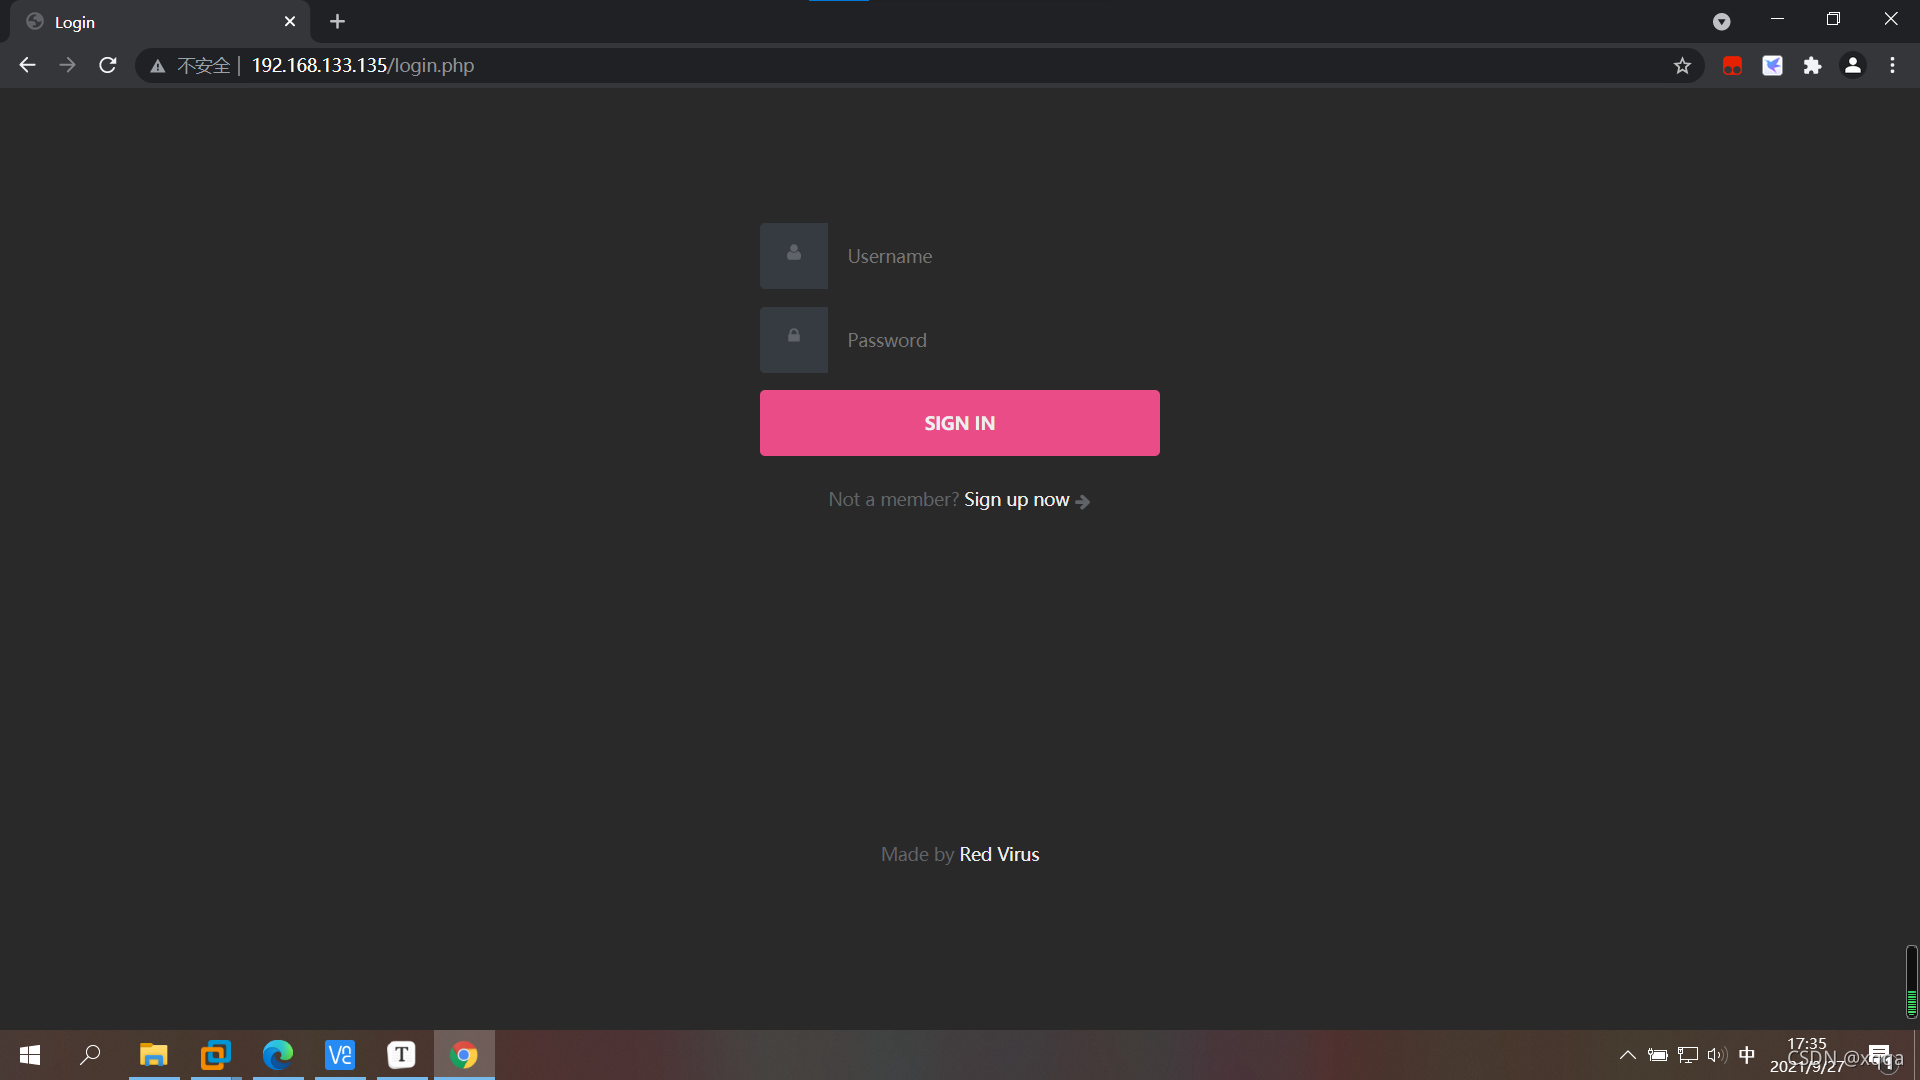Follow the Sign up now link

point(1017,499)
